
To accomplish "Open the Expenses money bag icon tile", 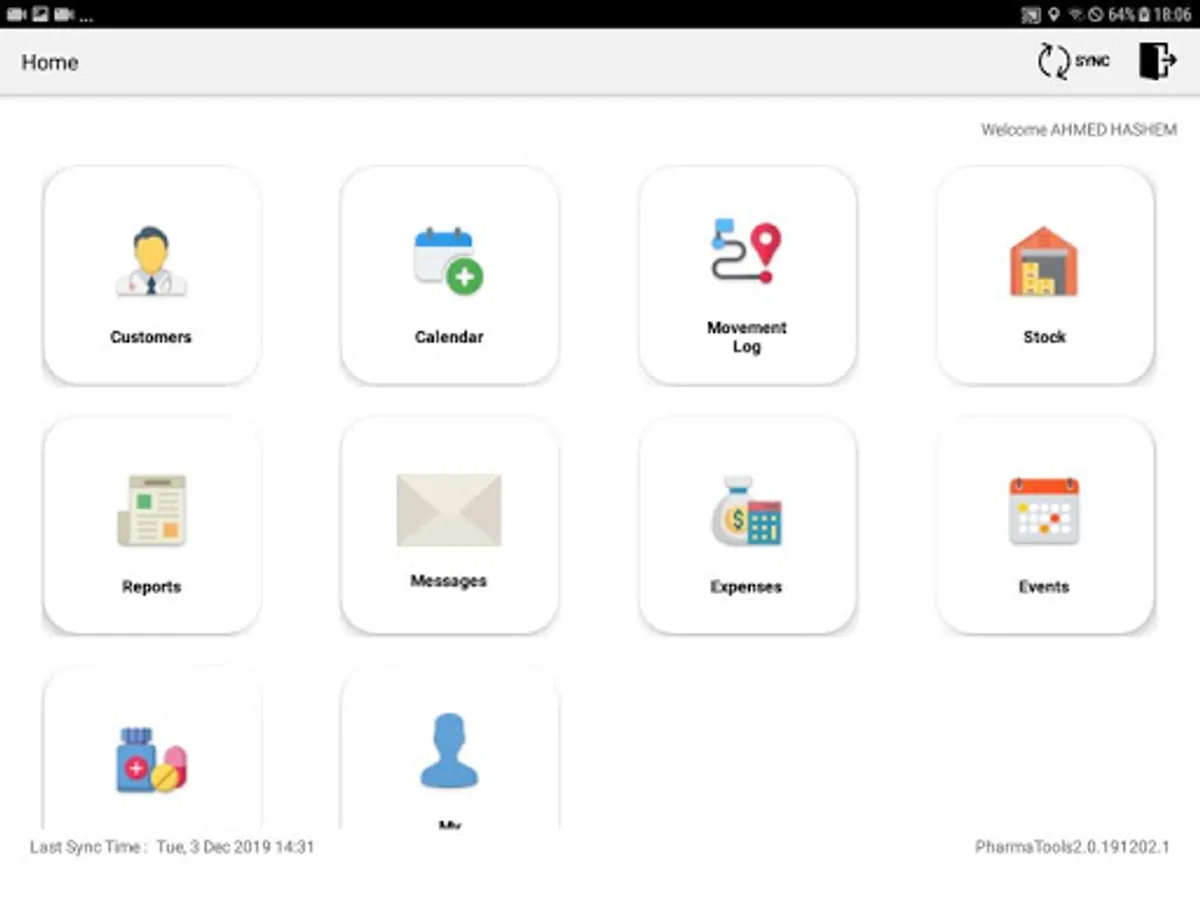I will (x=747, y=524).
